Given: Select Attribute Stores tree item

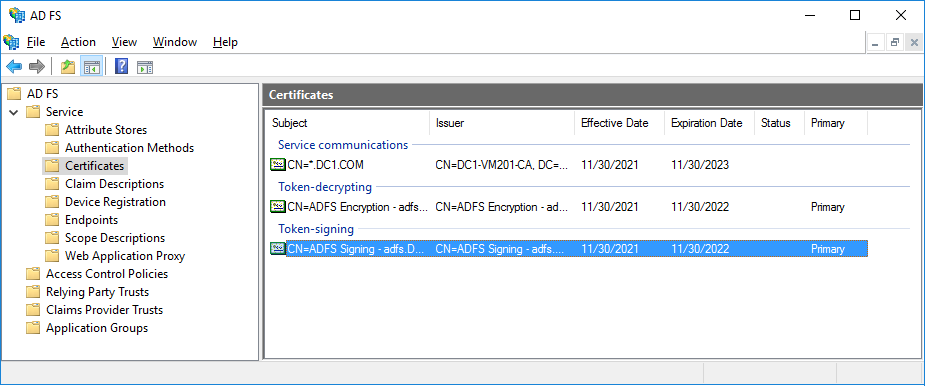Looking at the screenshot, I should (x=106, y=130).
